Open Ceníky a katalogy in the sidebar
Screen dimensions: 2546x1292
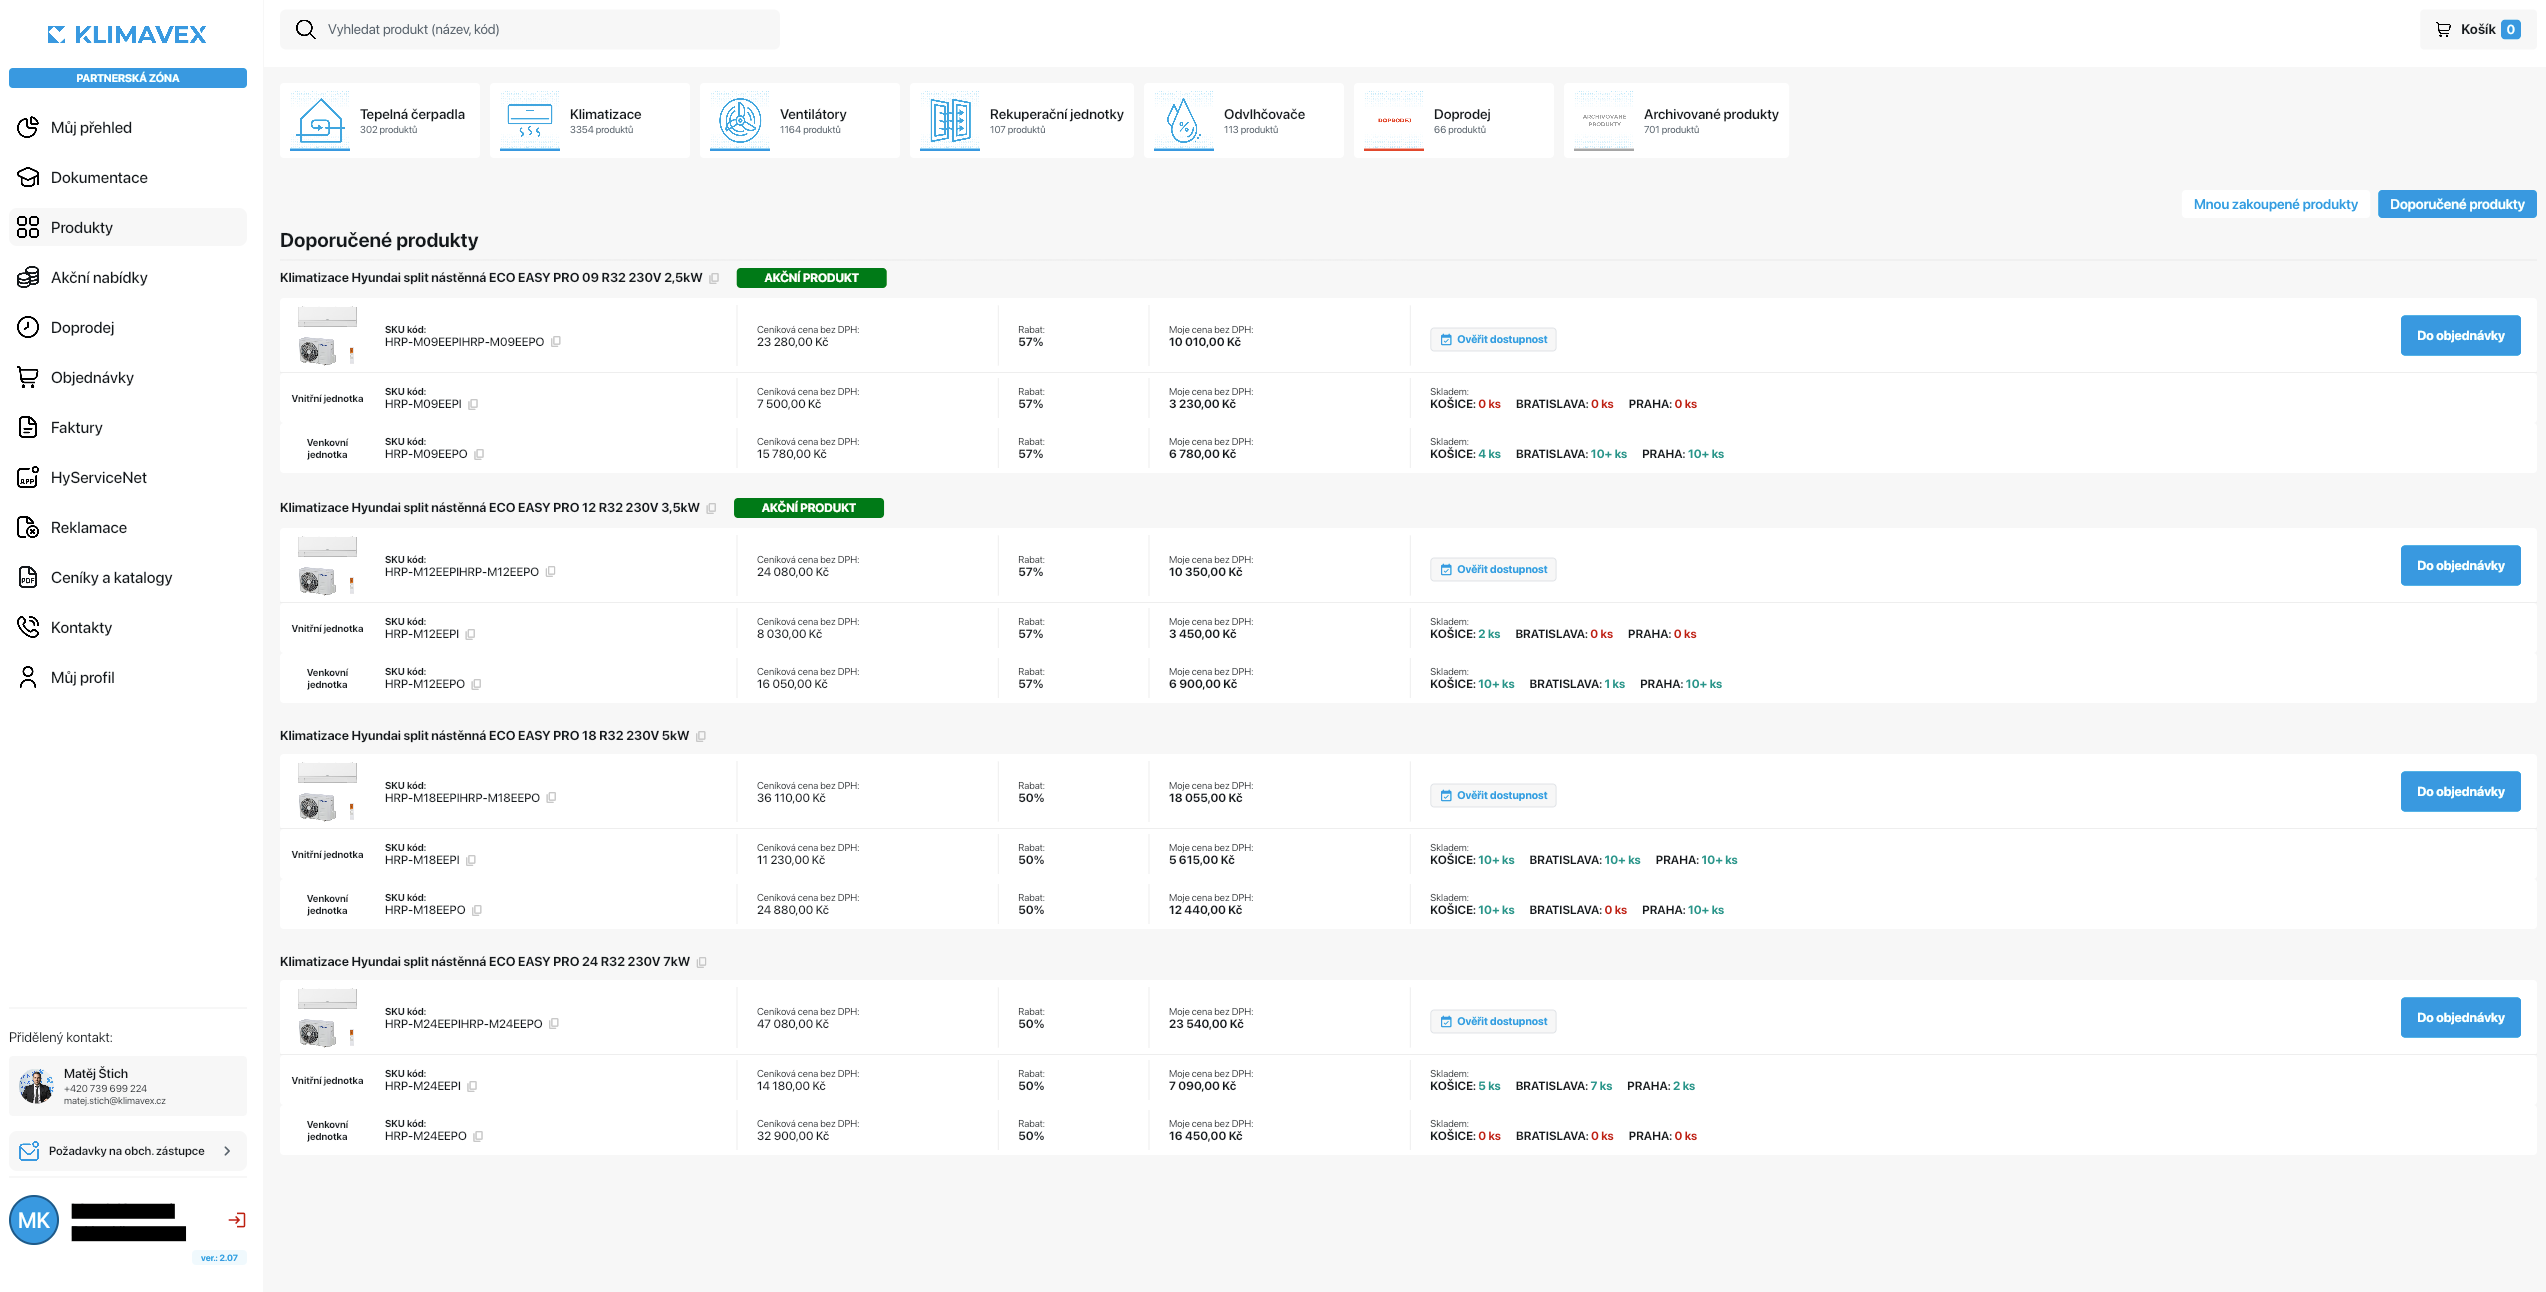click(128, 578)
